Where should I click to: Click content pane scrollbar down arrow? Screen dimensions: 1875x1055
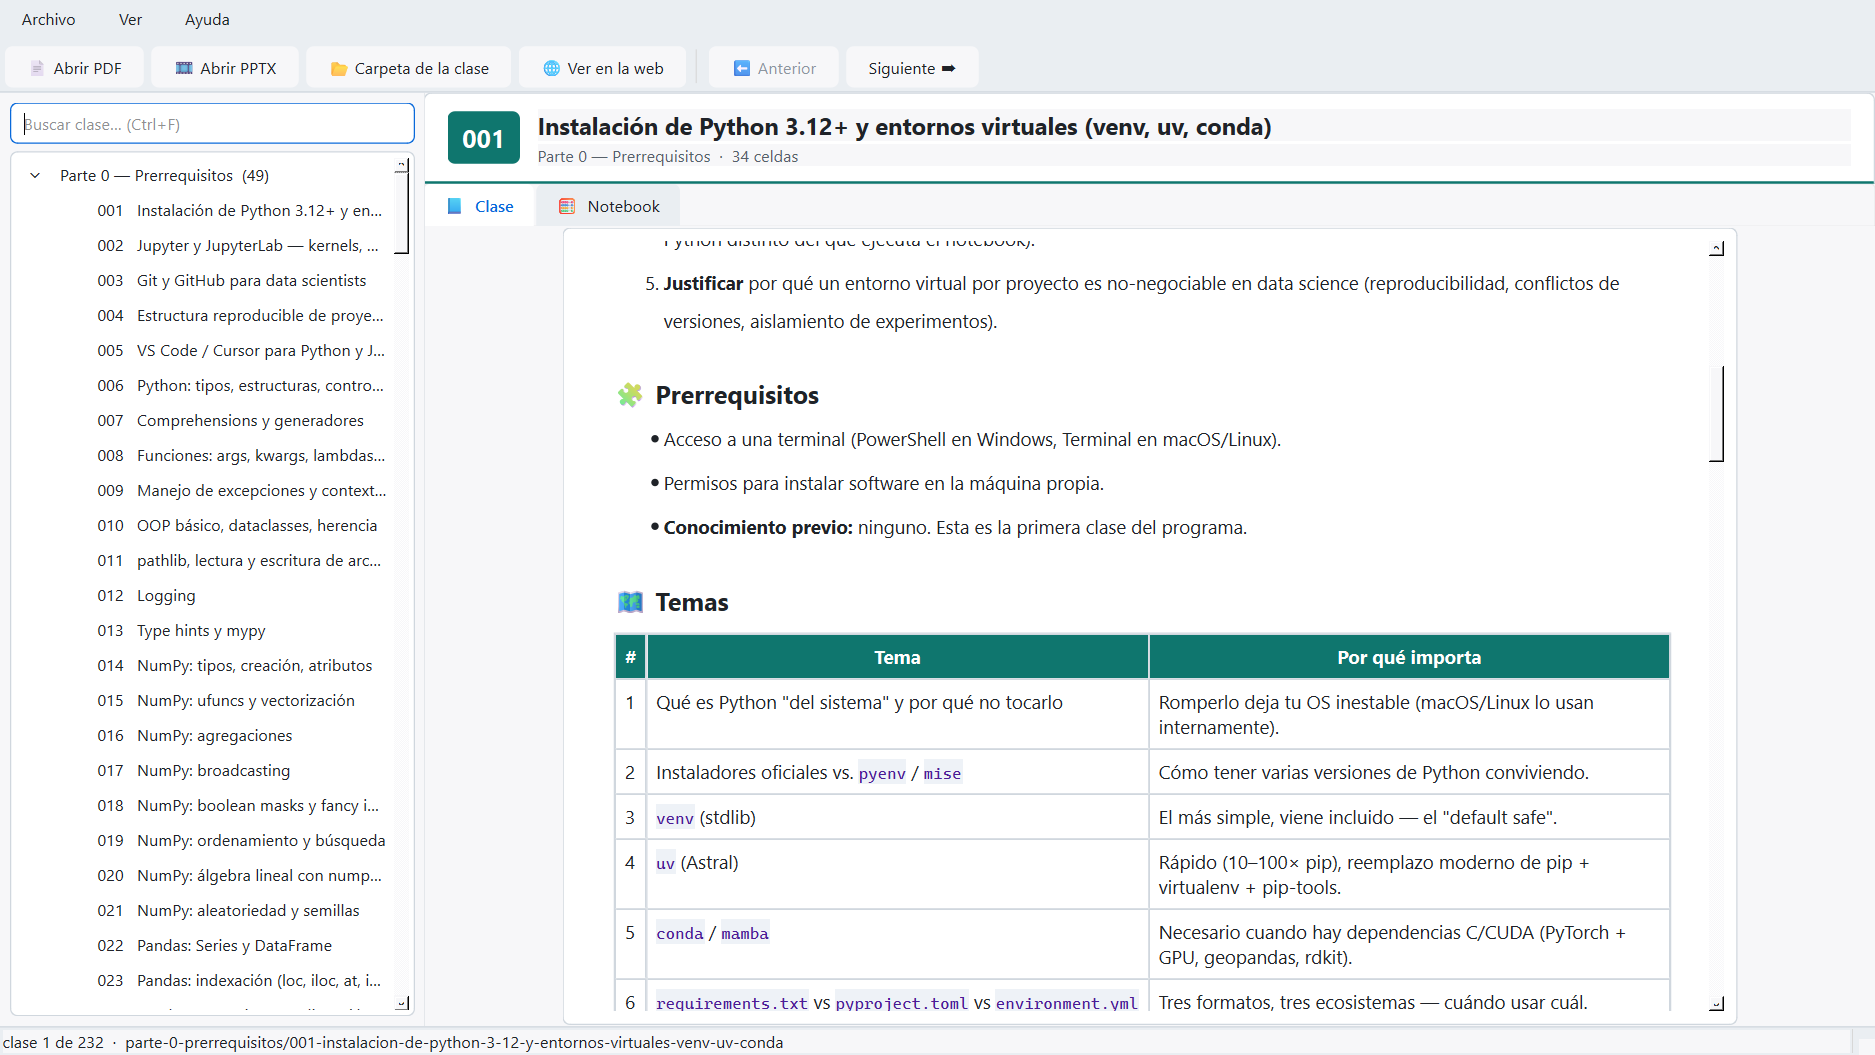[x=1716, y=1003]
